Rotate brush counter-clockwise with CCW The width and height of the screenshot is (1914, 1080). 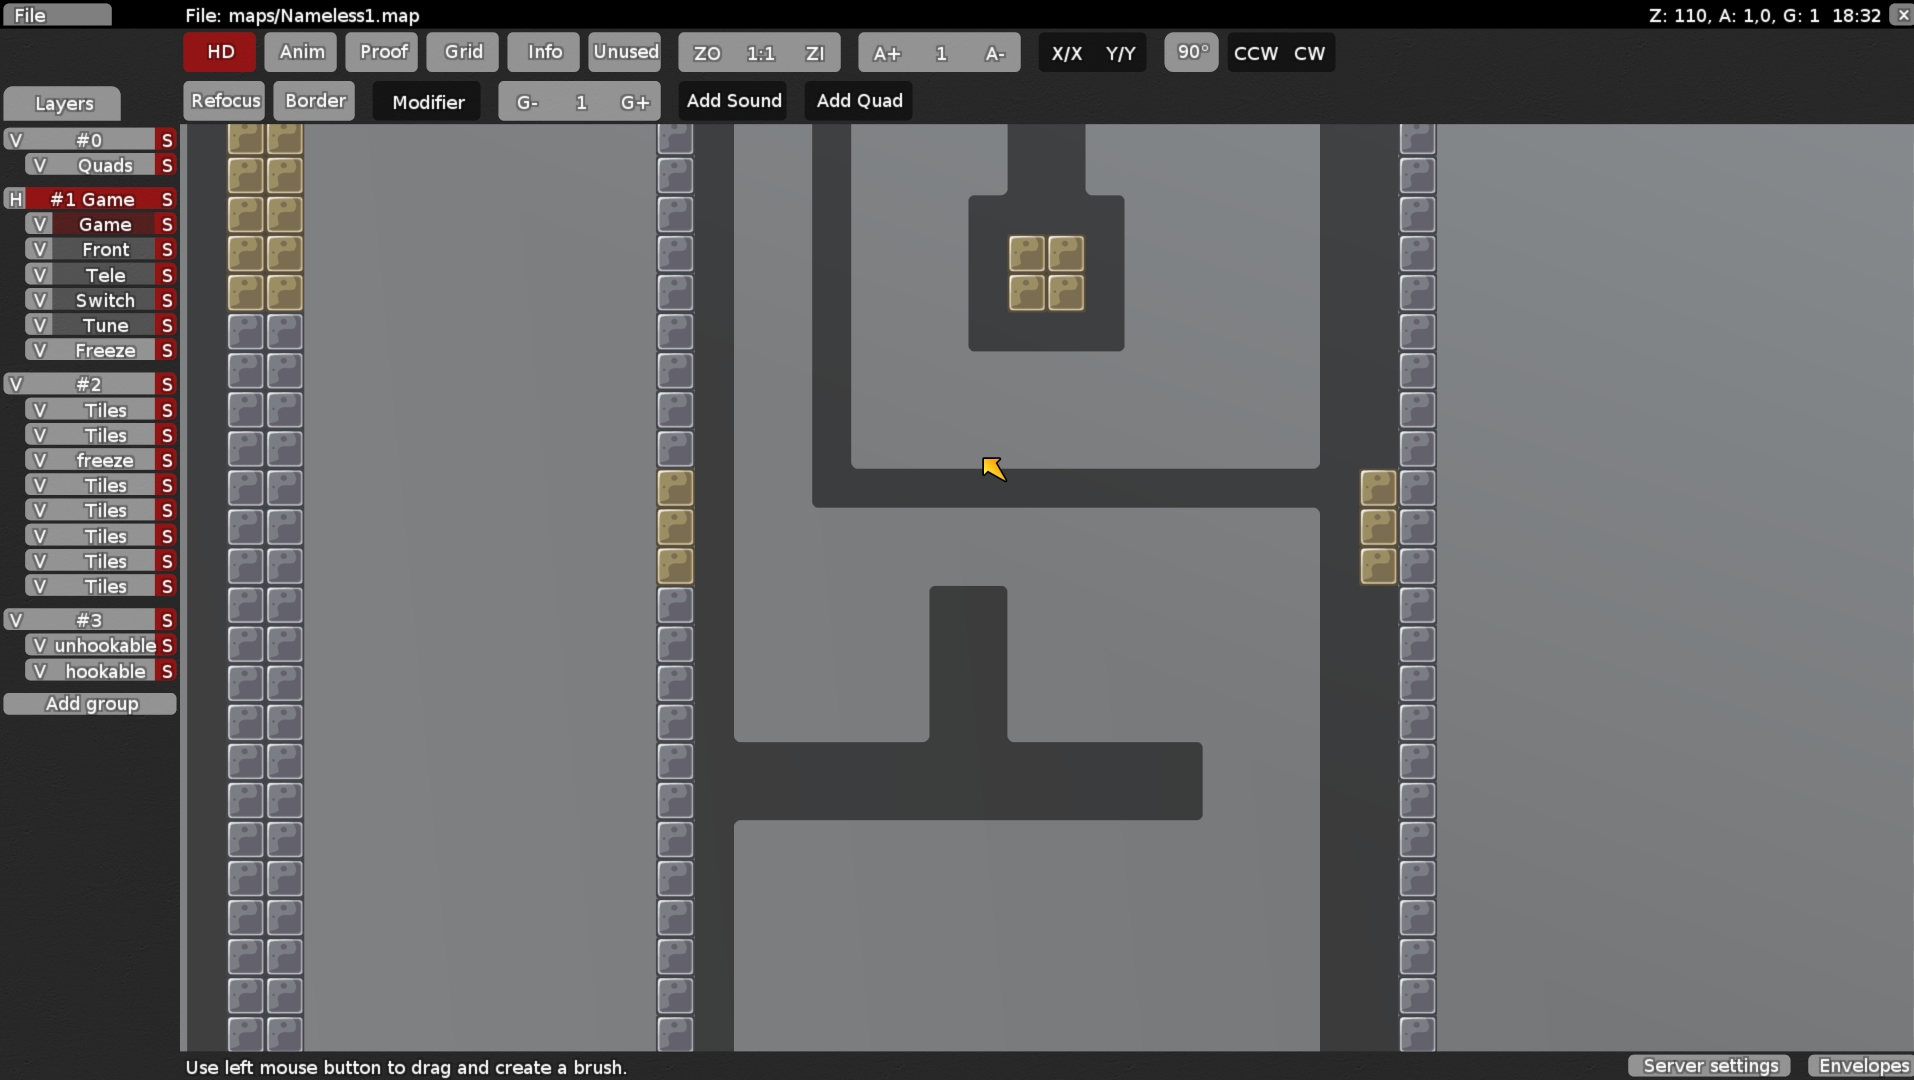click(x=1255, y=53)
